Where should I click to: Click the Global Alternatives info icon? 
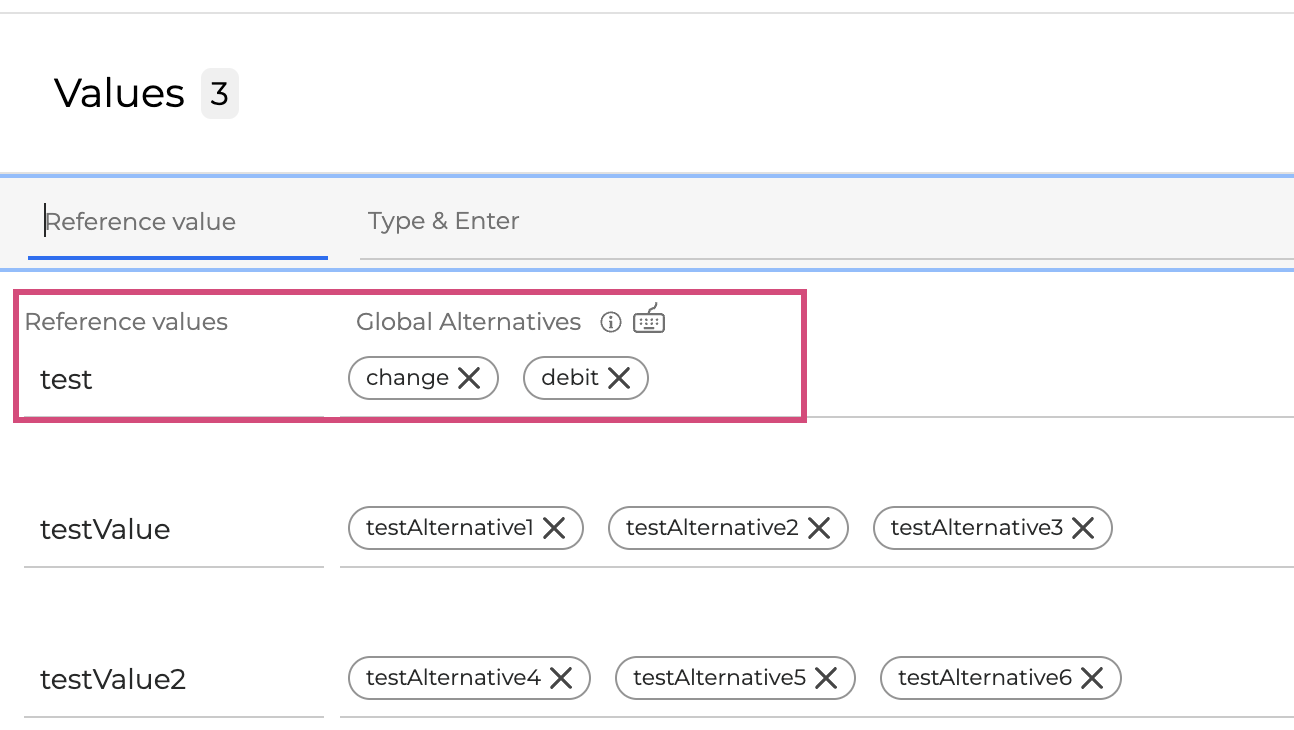point(610,322)
